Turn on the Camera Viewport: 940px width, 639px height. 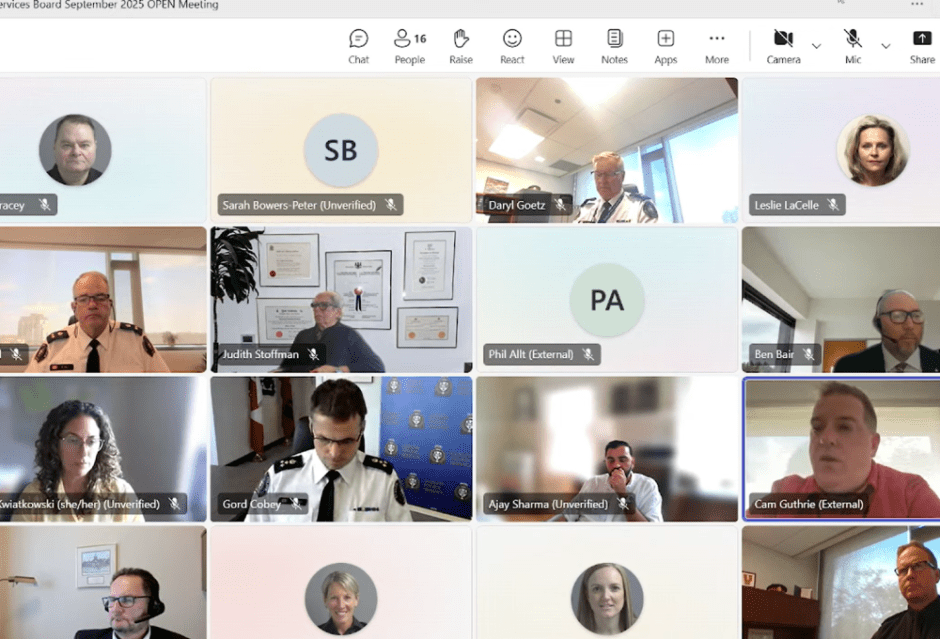coord(783,46)
